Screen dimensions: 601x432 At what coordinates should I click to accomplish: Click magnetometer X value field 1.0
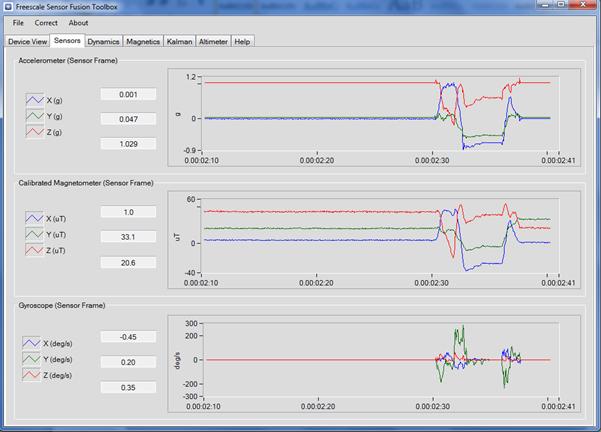(128, 212)
